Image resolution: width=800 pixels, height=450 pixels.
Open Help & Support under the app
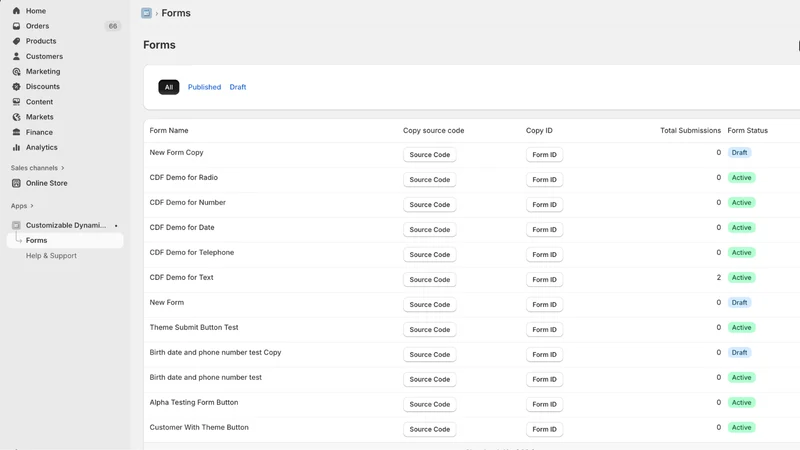click(x=51, y=256)
